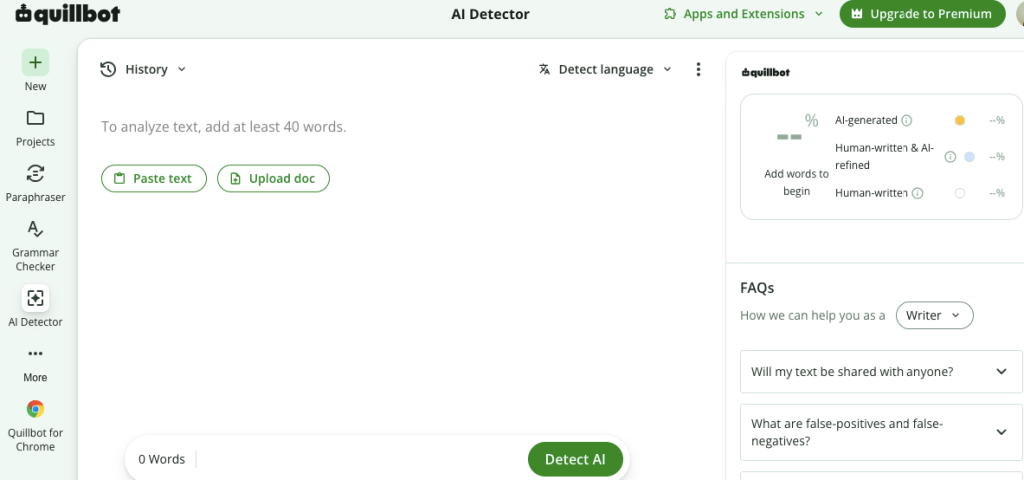Image resolution: width=1024 pixels, height=480 pixels.
Task: Expand Apps and Extensions menu
Action: click(743, 14)
